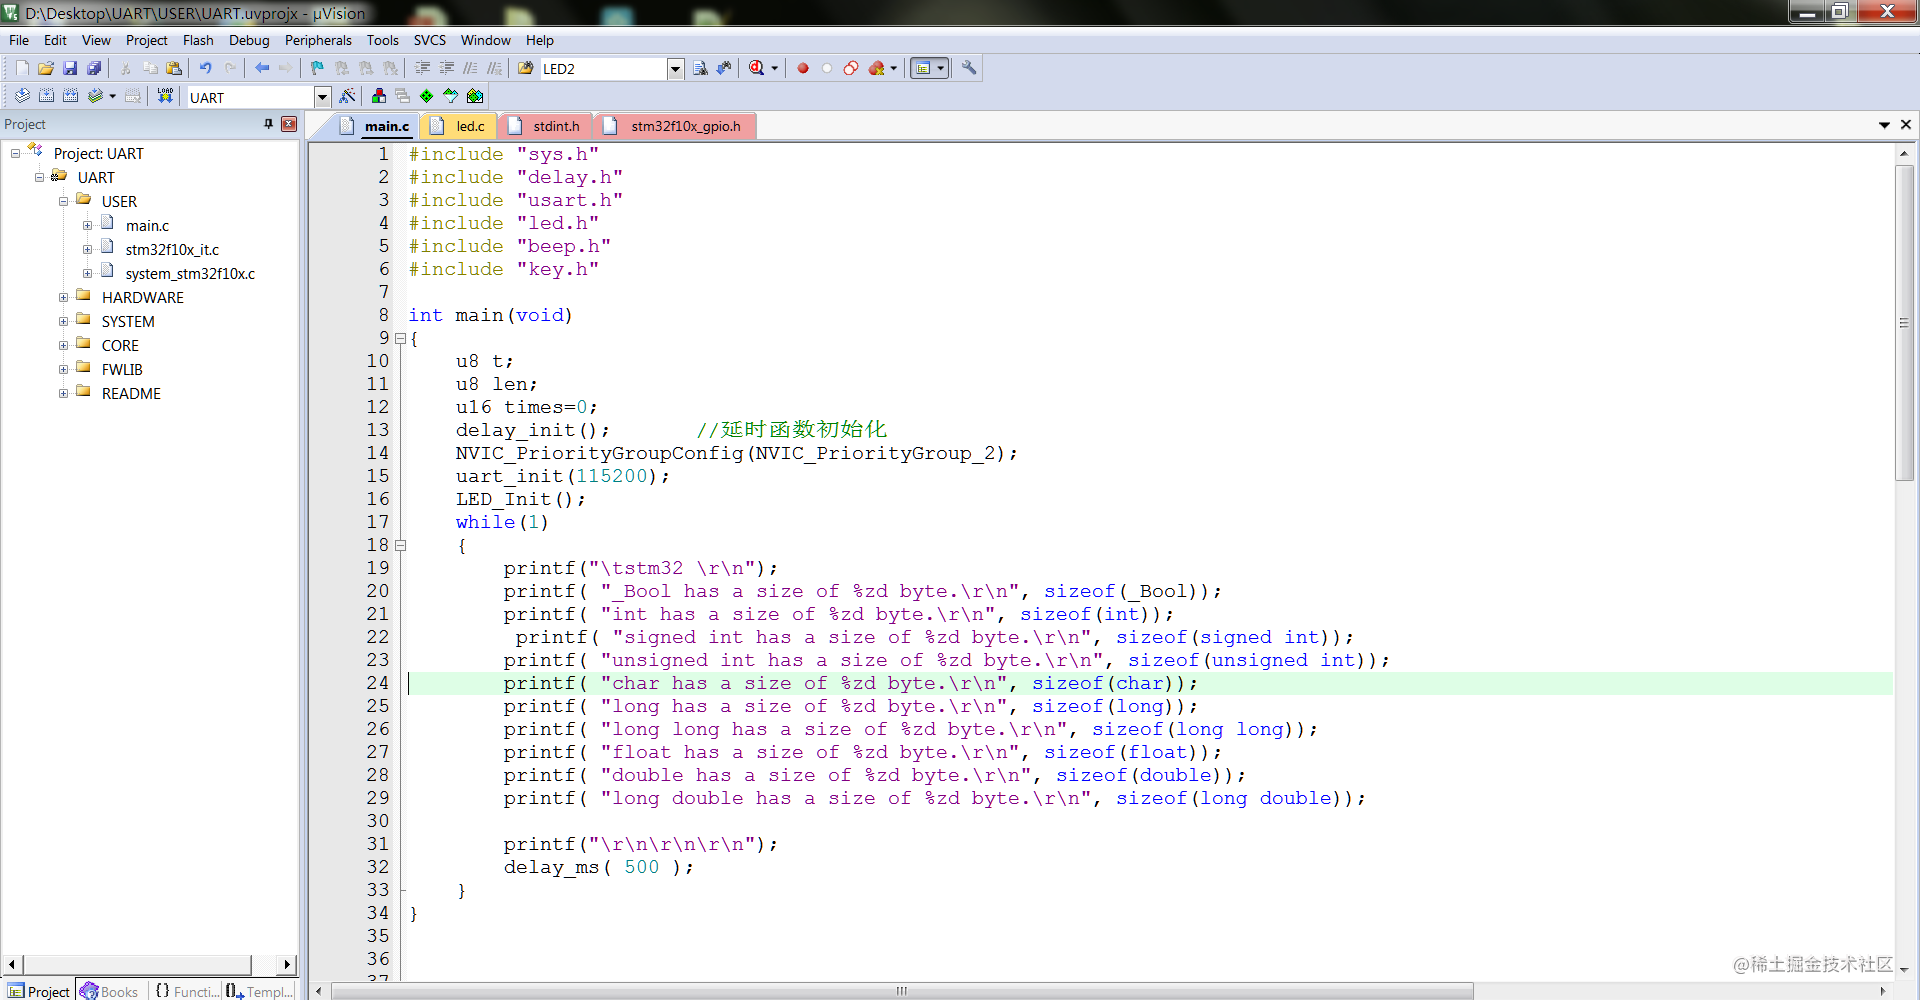Start the debug session
This screenshot has width=1920, height=1000.
[757, 68]
